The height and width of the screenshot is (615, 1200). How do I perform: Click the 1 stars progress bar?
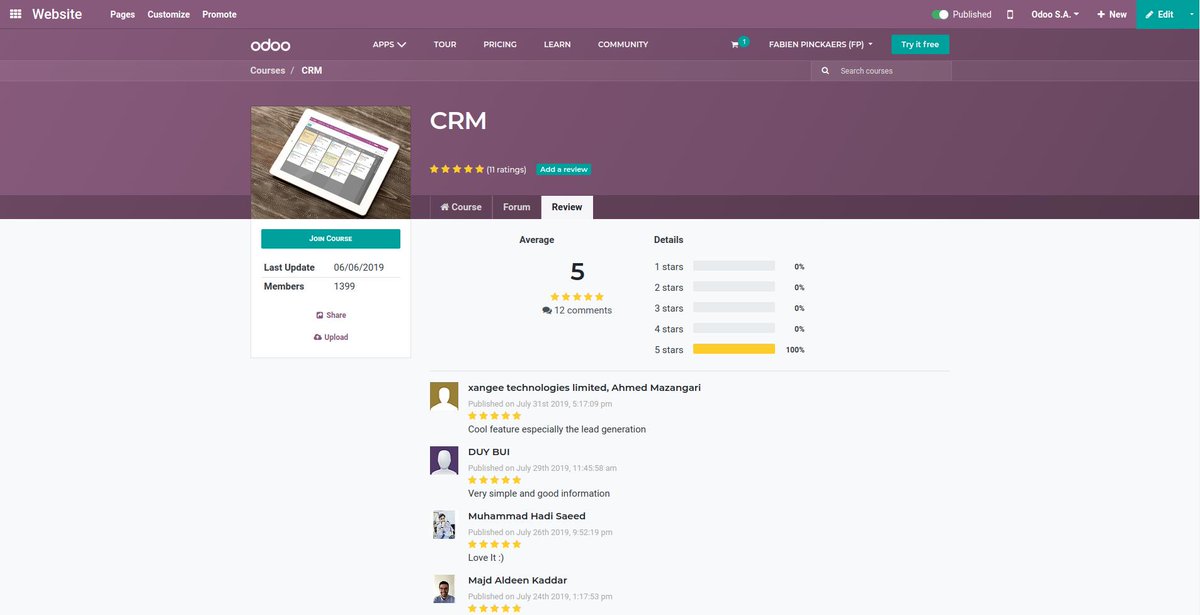point(734,267)
